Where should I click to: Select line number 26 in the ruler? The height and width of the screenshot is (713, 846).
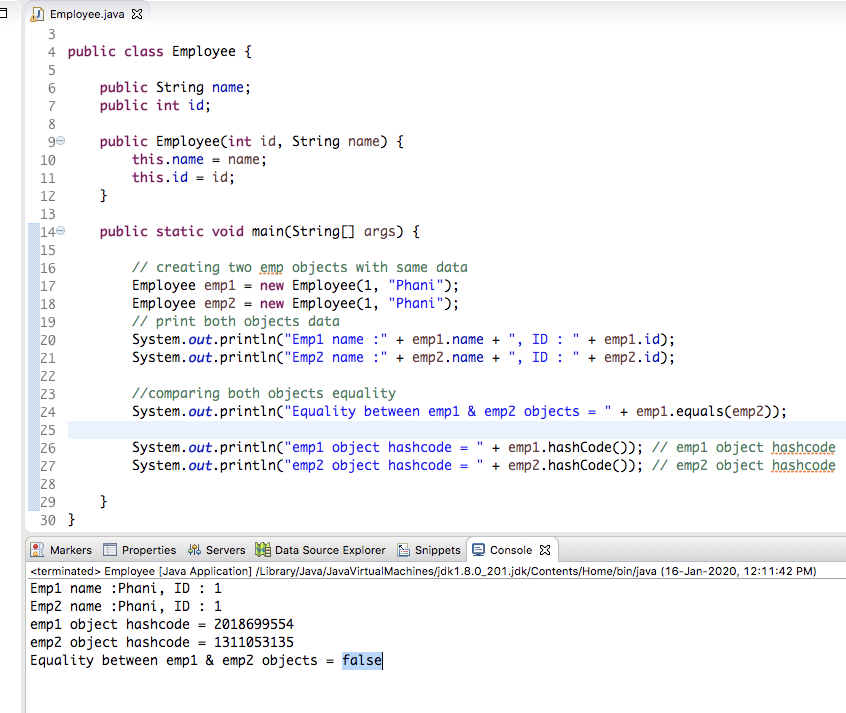[x=47, y=447]
